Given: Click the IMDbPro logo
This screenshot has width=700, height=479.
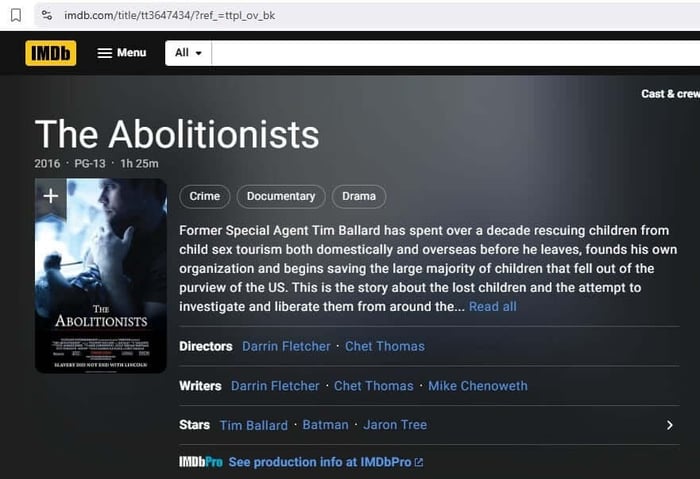Looking at the screenshot, I should pos(200,462).
